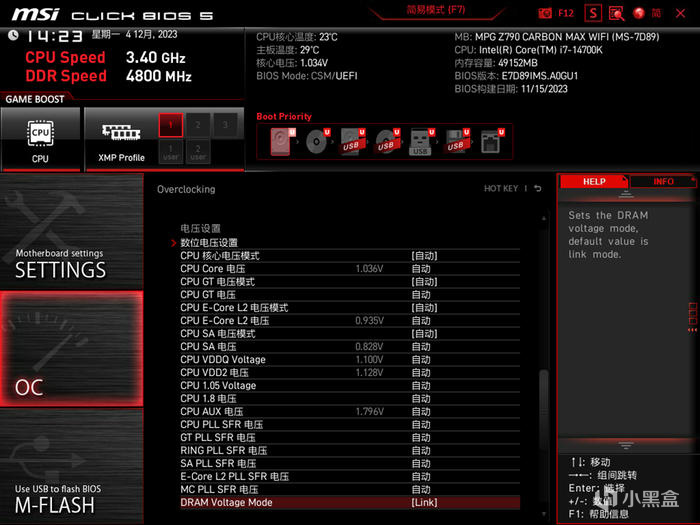Select the USB key boot device icon

[x=422, y=142]
